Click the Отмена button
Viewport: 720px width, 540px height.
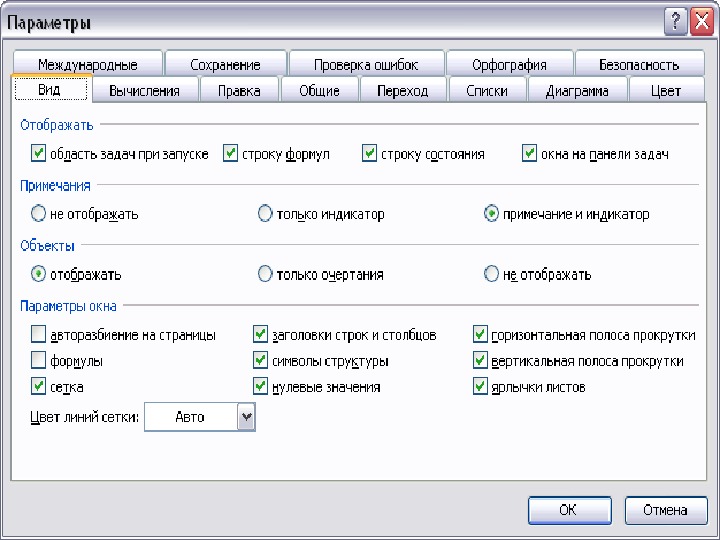(665, 510)
